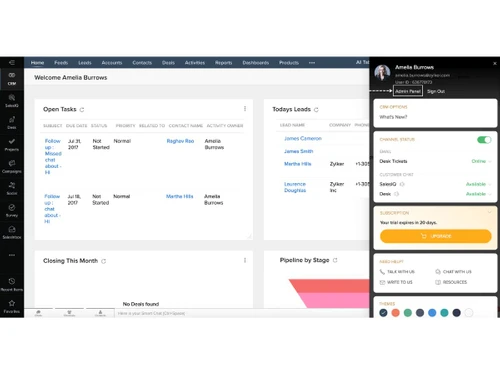
Task: Go to Feeds tab
Action: [61, 63]
